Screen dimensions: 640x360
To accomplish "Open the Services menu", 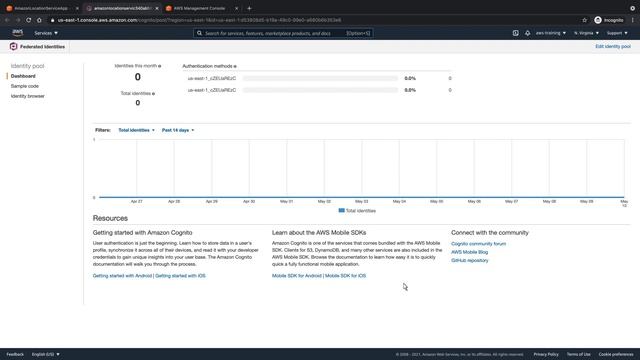I will [x=46, y=33].
